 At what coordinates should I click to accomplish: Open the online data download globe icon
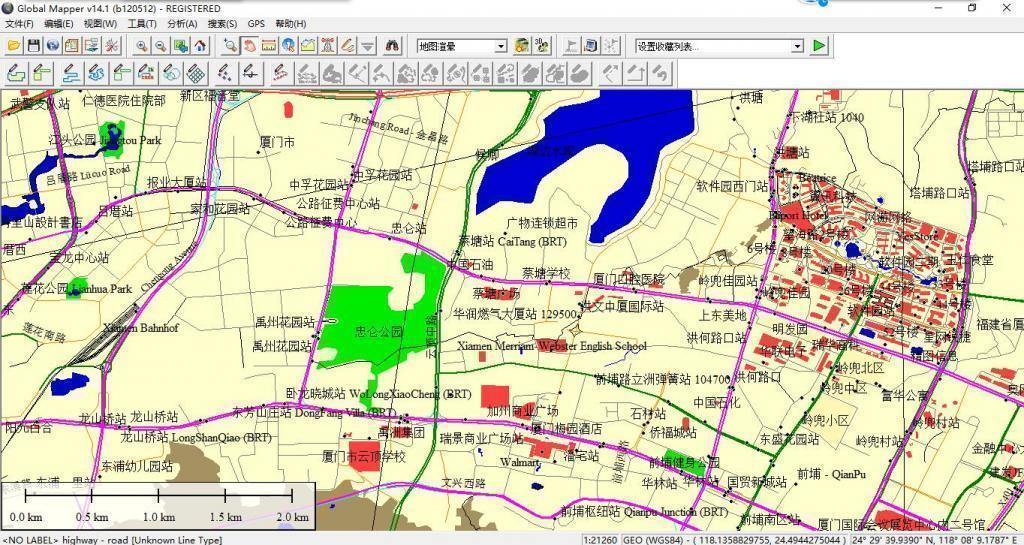click(53, 46)
